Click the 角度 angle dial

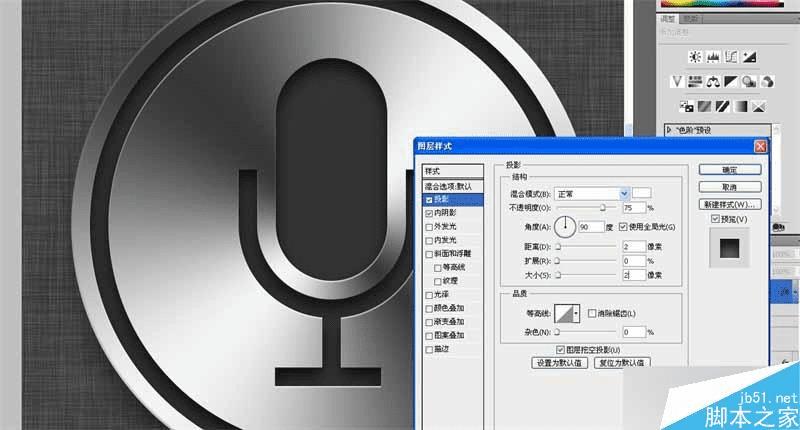pos(565,226)
